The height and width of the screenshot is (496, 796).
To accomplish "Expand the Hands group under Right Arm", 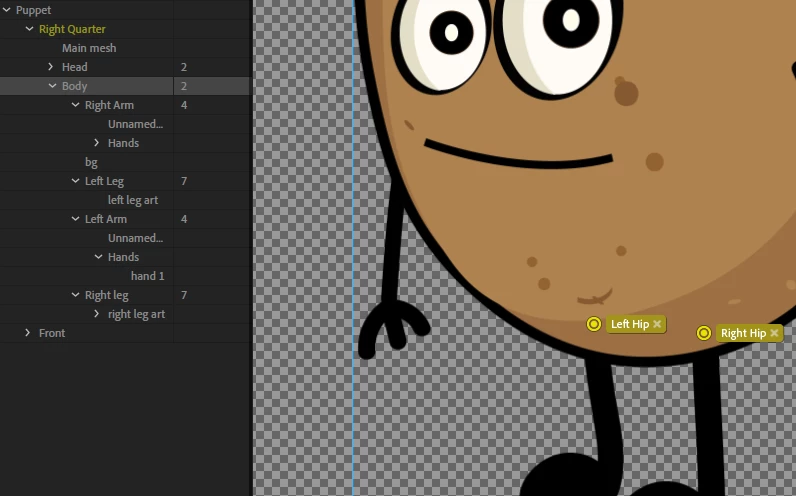I will click(96, 143).
